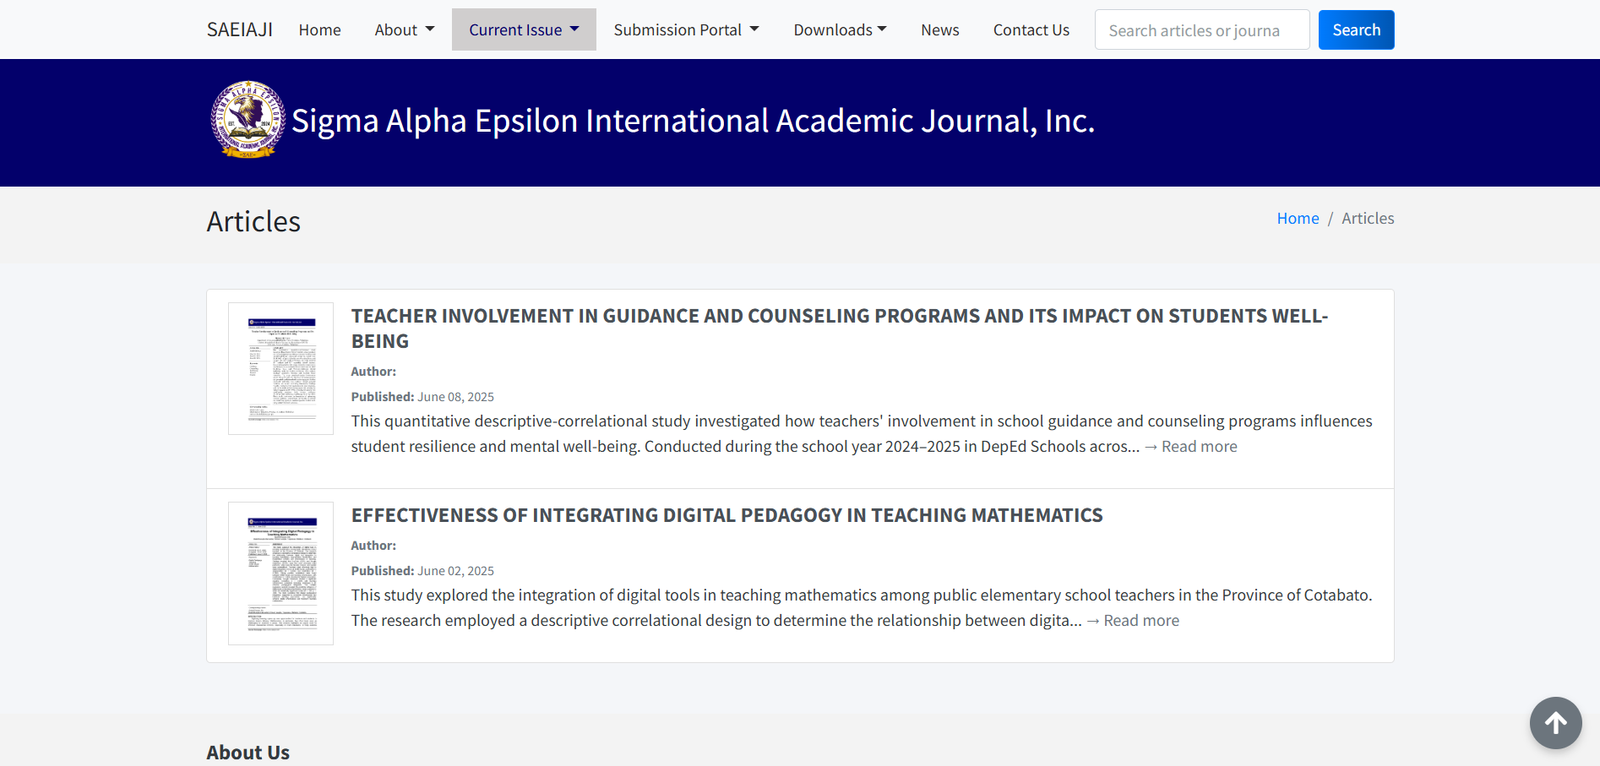
Task: Go to the Home nav item
Action: click(319, 30)
